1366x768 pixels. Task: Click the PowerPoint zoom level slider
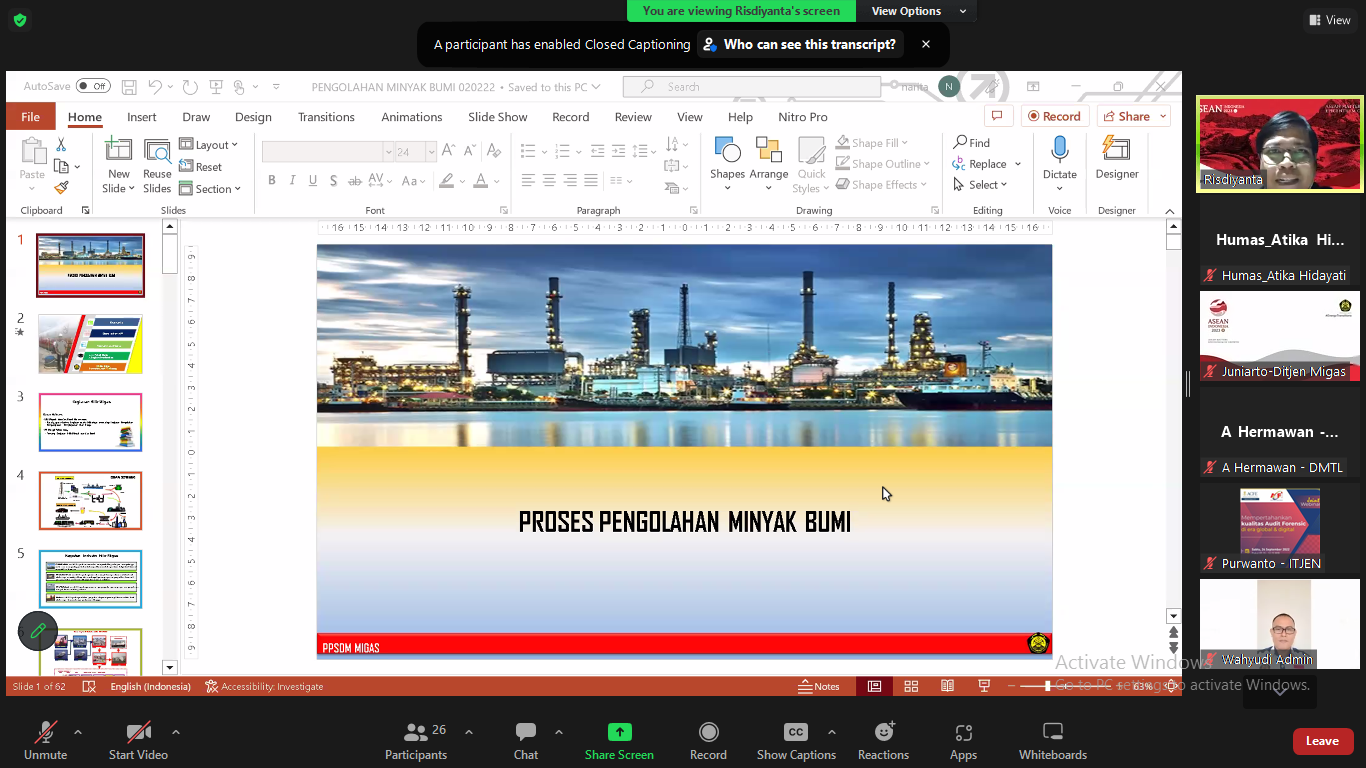click(1048, 686)
